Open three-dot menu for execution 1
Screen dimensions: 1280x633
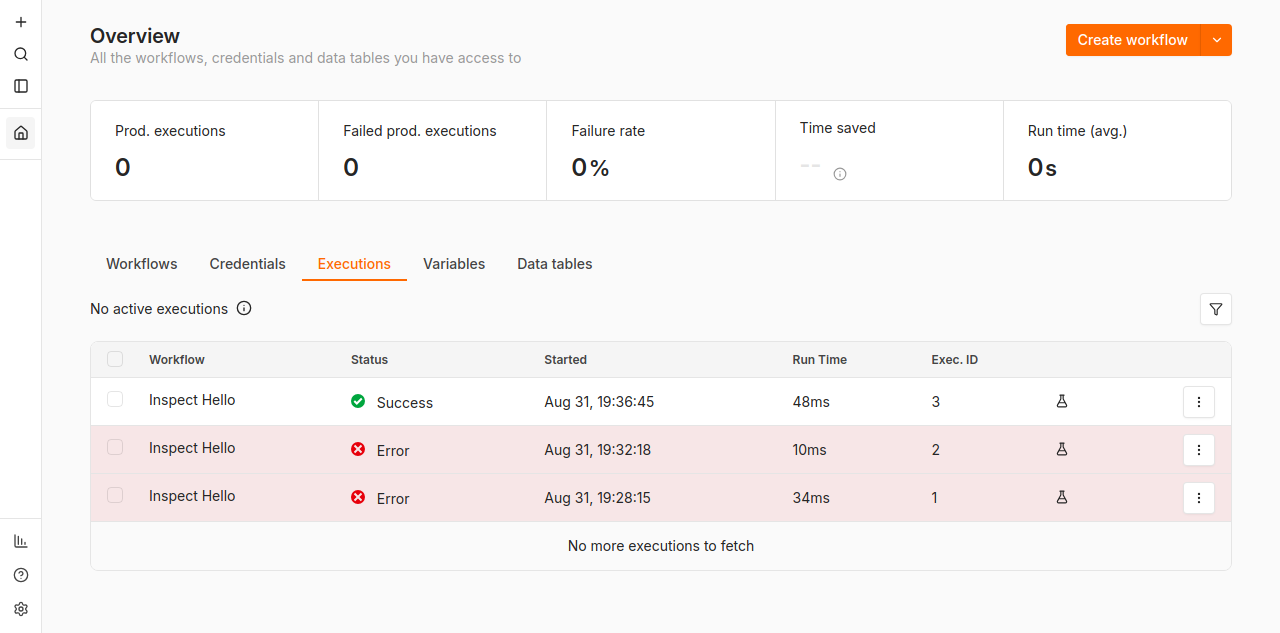point(1199,498)
